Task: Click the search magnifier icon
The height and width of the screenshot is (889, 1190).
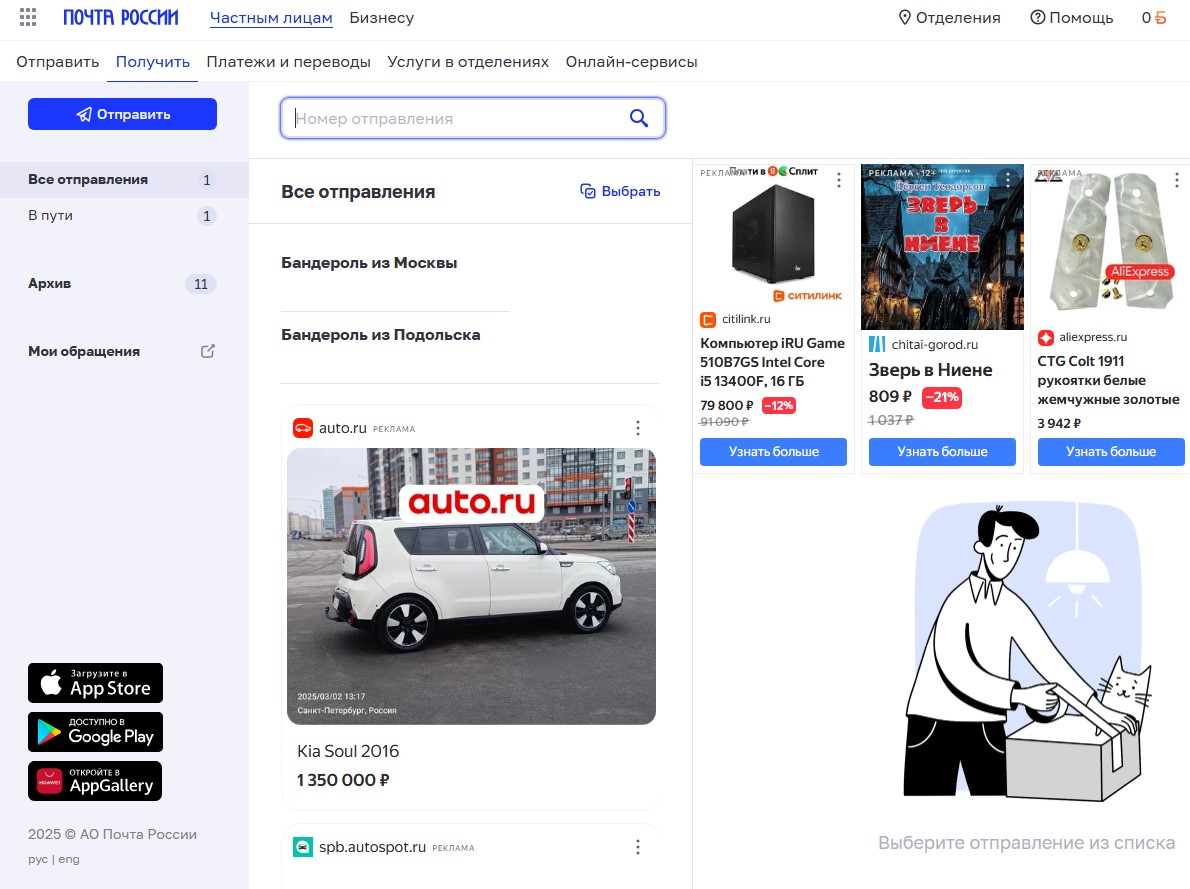Action: 639,119
